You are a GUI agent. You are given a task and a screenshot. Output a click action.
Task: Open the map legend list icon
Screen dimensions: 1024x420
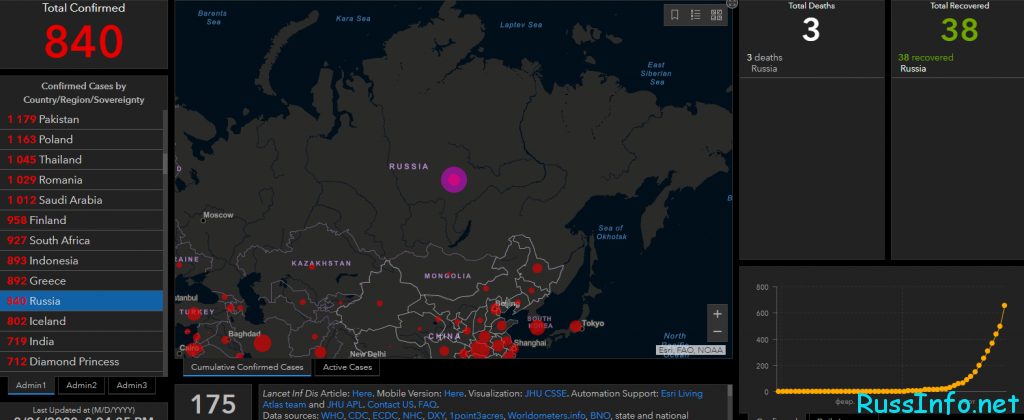coord(696,15)
